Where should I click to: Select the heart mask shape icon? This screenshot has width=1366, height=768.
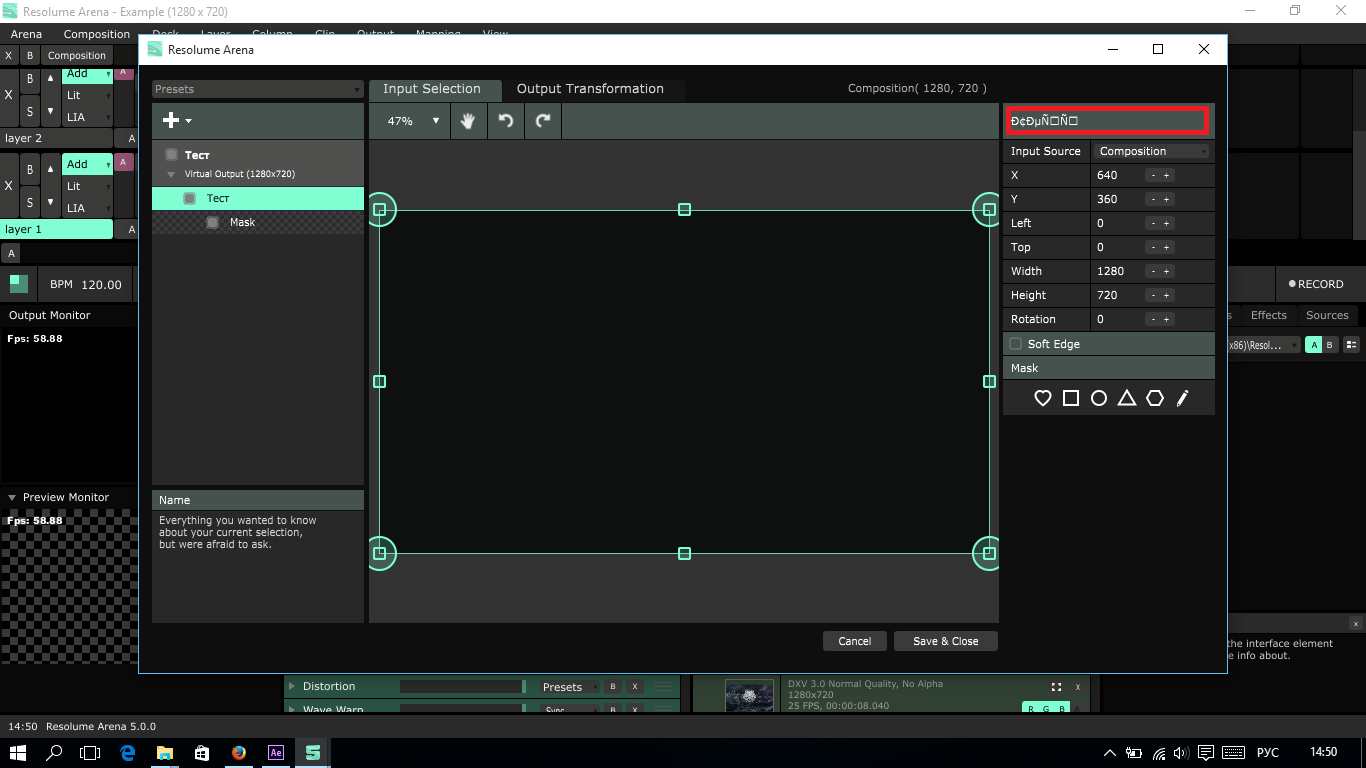point(1042,398)
